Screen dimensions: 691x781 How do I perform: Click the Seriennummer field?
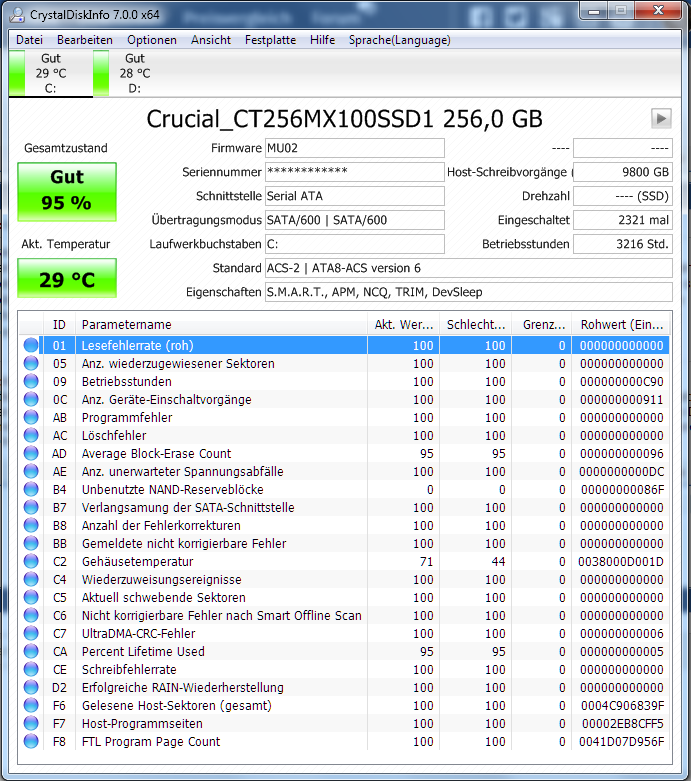click(354, 172)
